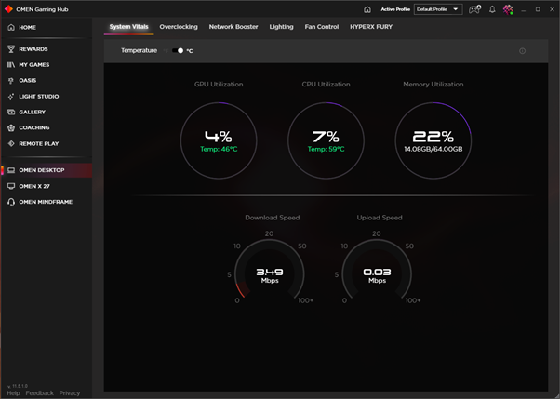Click the 'Temp: 46°C' GPU reading
The height and width of the screenshot is (399, 560).
219,149
